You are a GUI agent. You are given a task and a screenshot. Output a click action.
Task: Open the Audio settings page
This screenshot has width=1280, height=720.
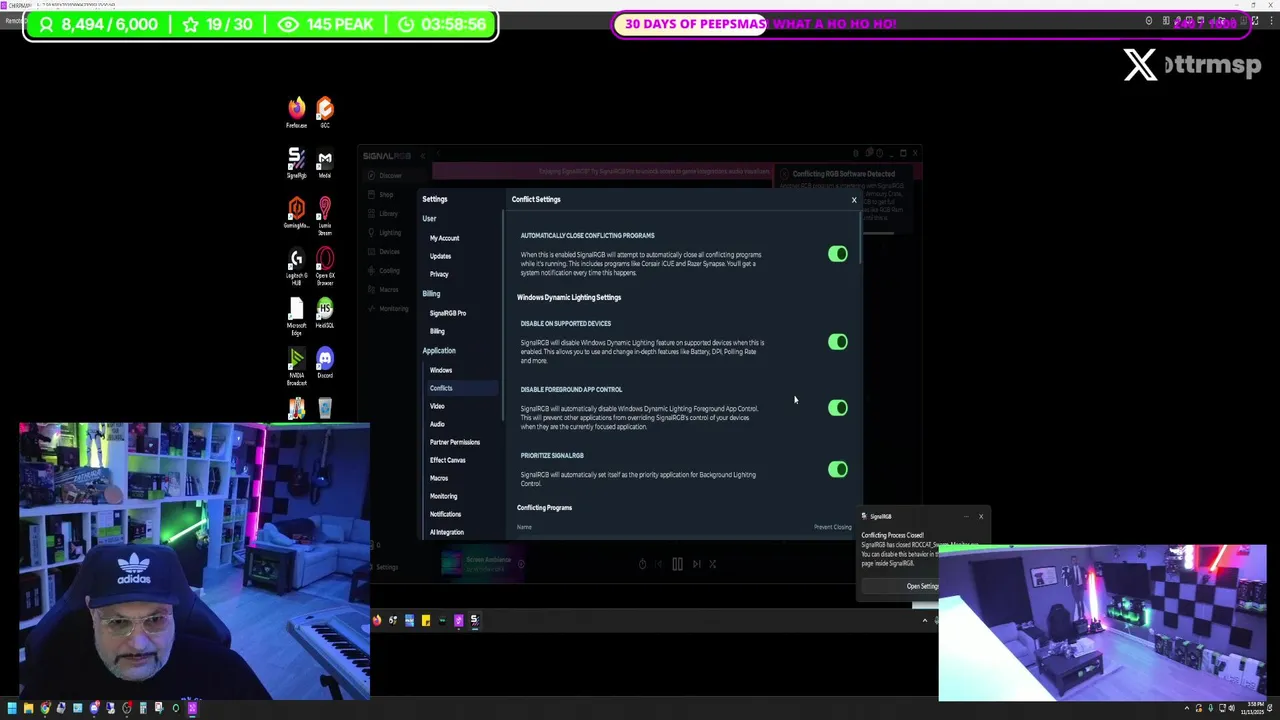pos(437,424)
